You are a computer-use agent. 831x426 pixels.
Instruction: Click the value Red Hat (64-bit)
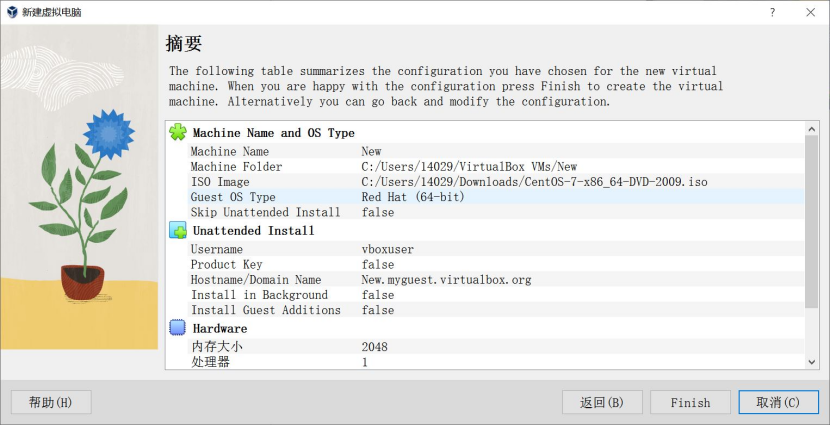pyautogui.click(x=413, y=197)
